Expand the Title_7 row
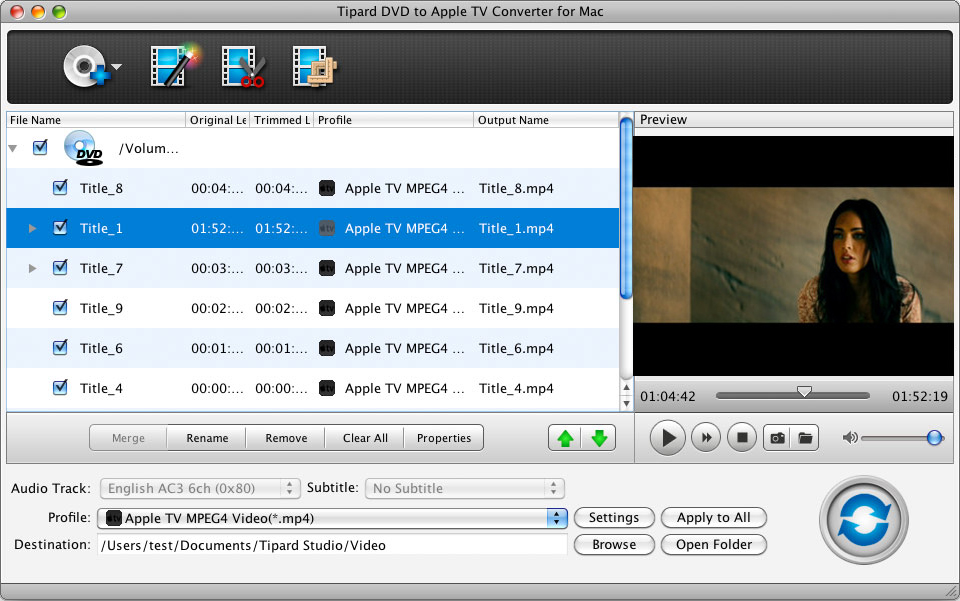Viewport: 960px width, 601px height. point(33,268)
